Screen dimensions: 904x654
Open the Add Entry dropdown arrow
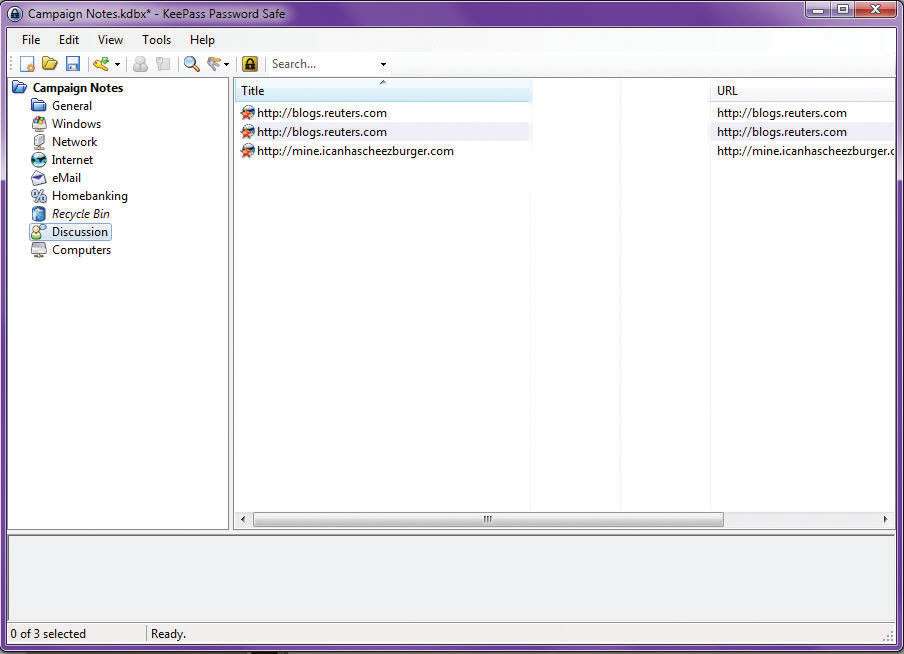click(x=117, y=65)
